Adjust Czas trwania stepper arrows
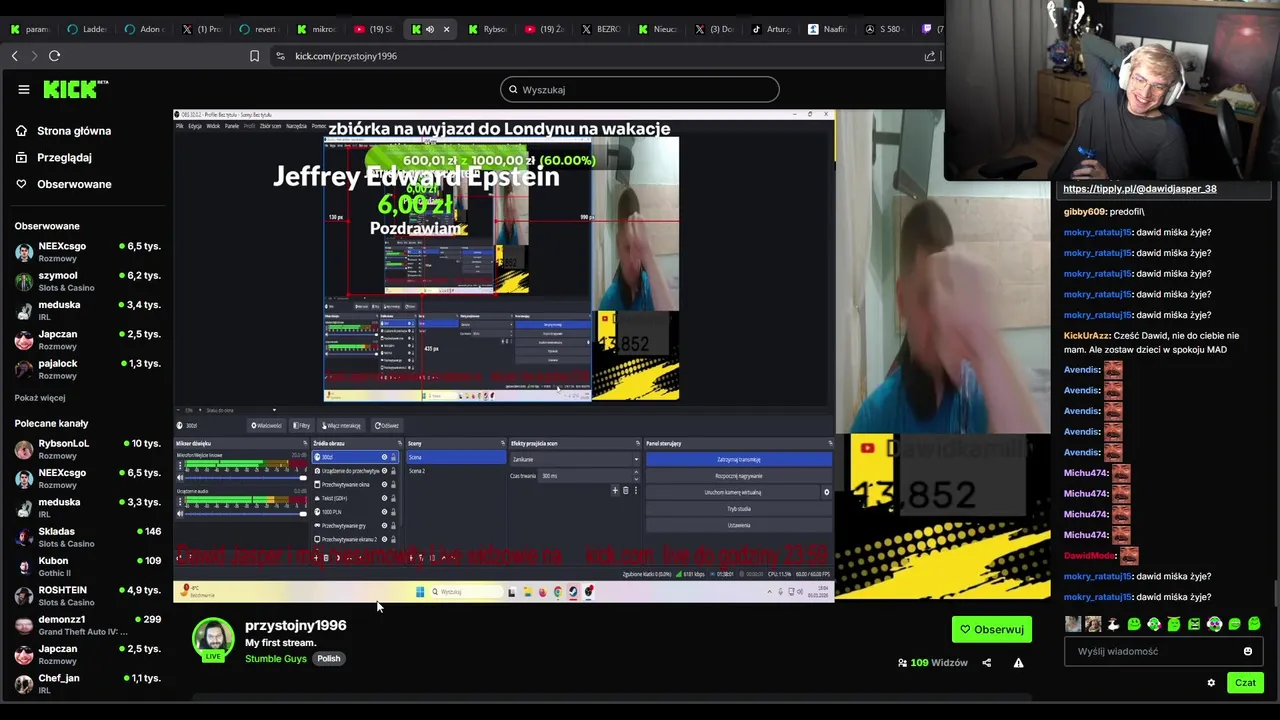This screenshot has height=720, width=1280. 636,476
